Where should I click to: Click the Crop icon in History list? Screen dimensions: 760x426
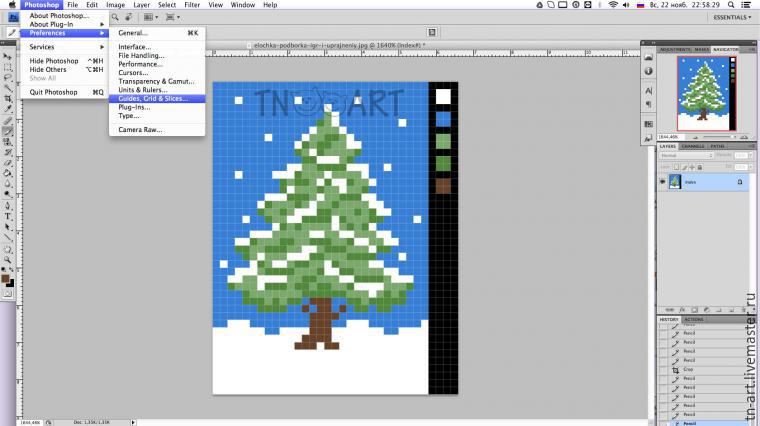[675, 369]
